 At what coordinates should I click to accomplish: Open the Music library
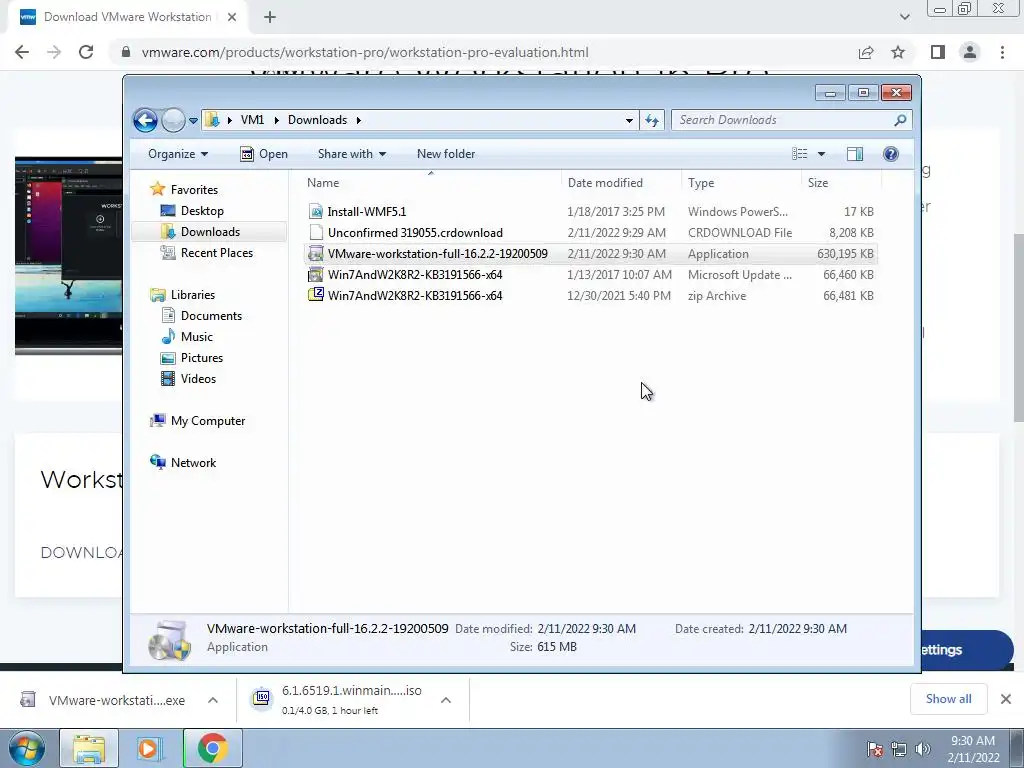pyautogui.click(x=197, y=337)
